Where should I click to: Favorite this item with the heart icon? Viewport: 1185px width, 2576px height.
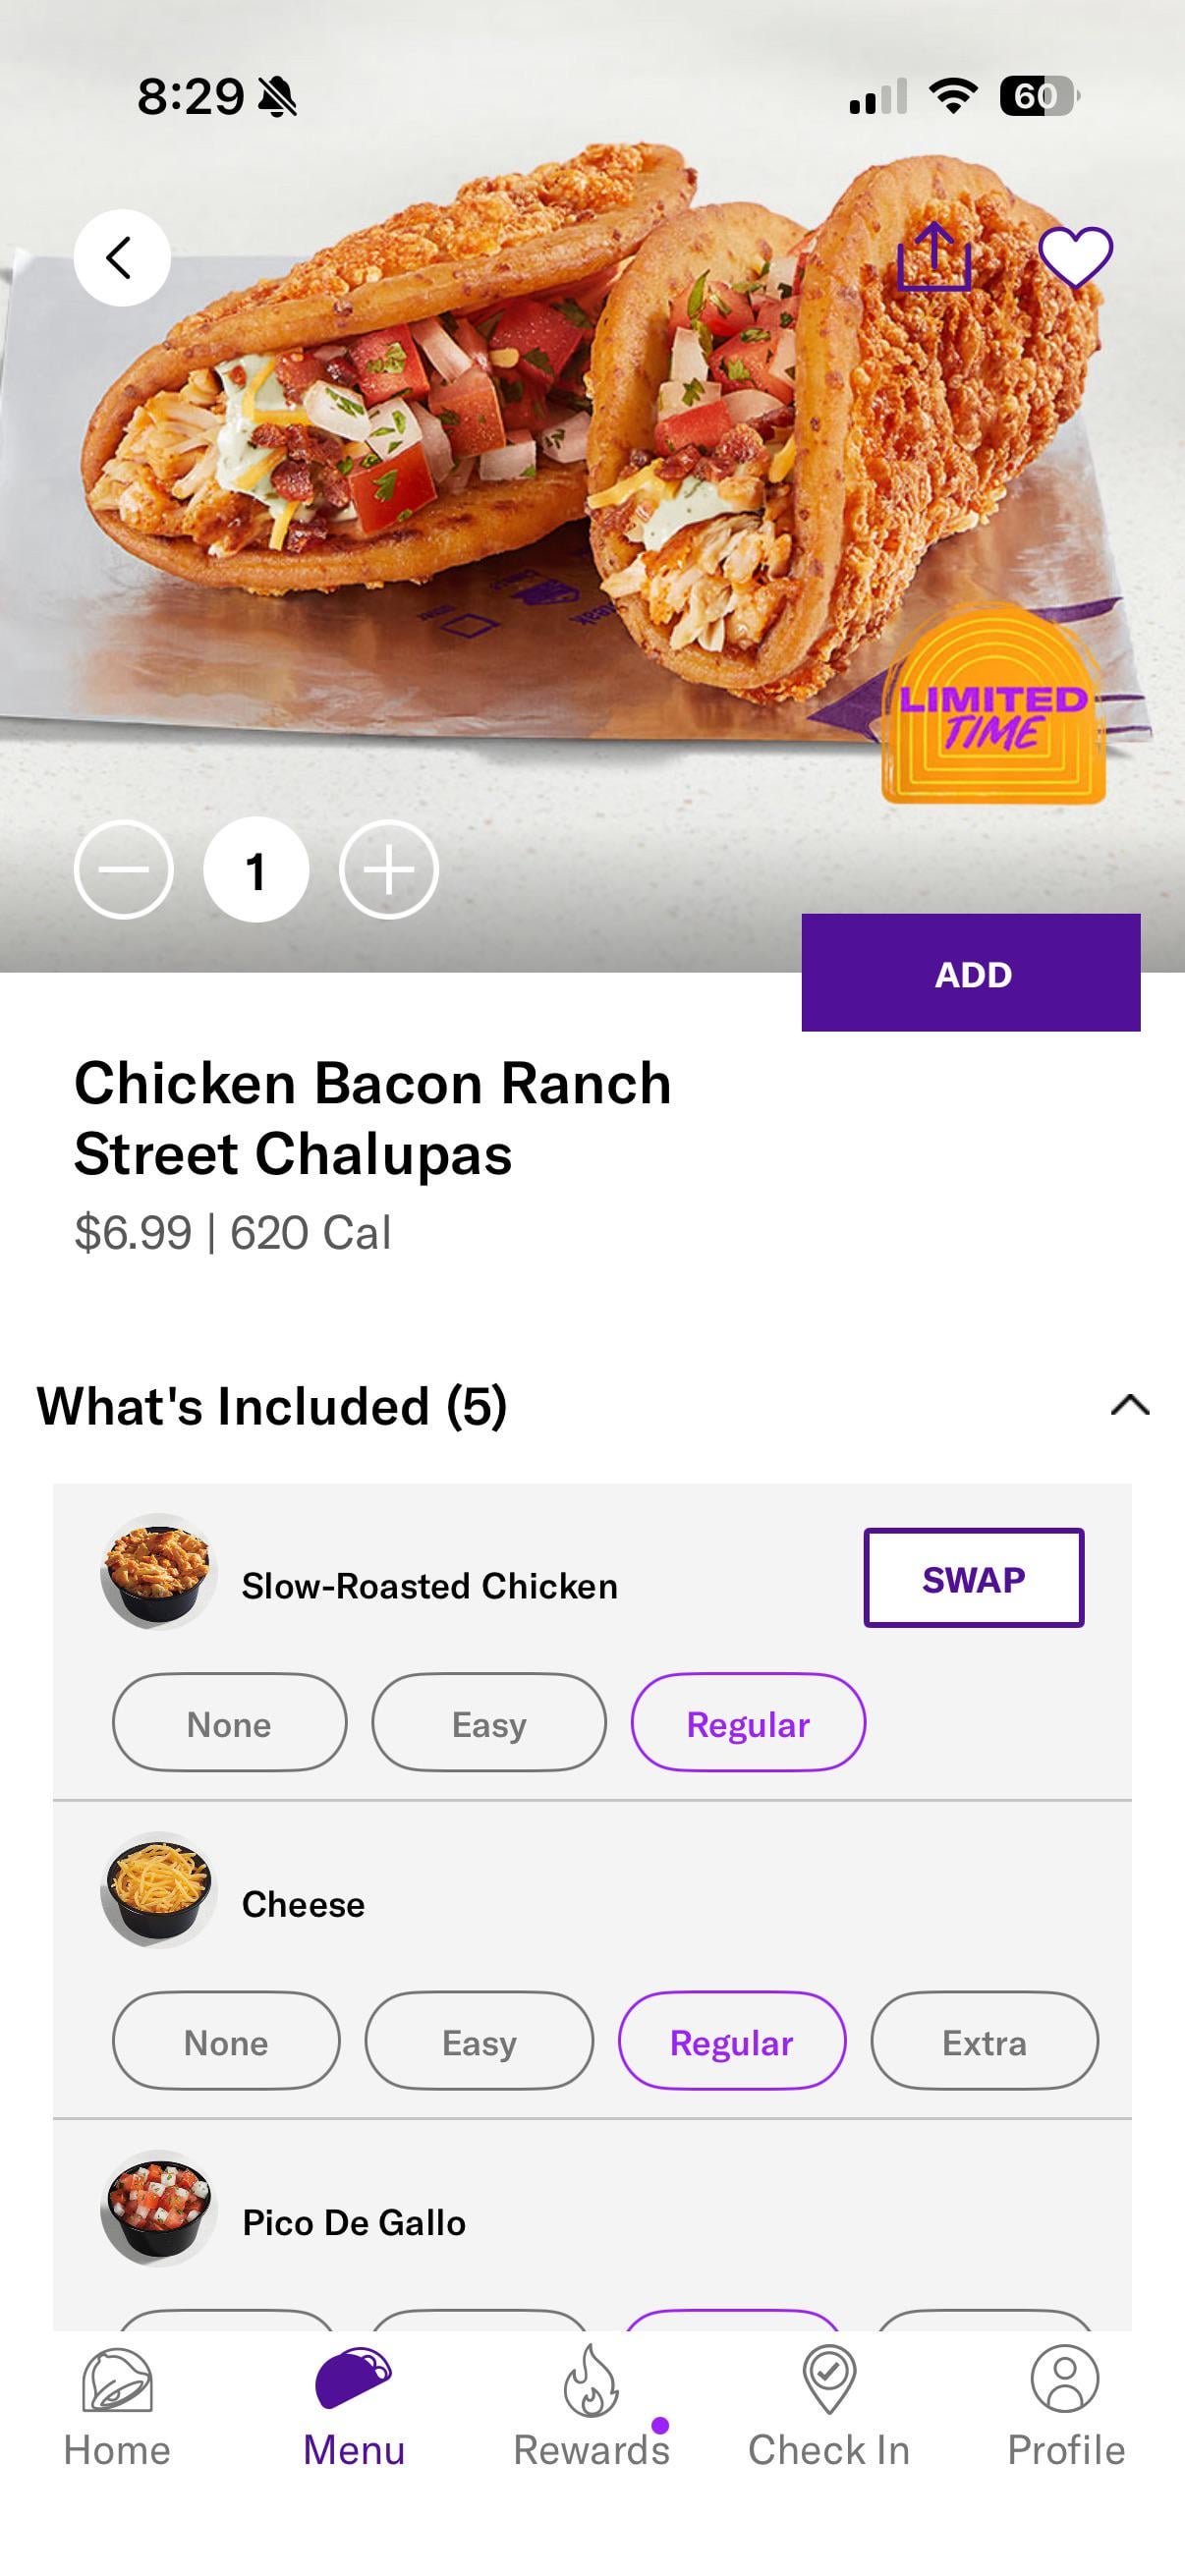1075,257
